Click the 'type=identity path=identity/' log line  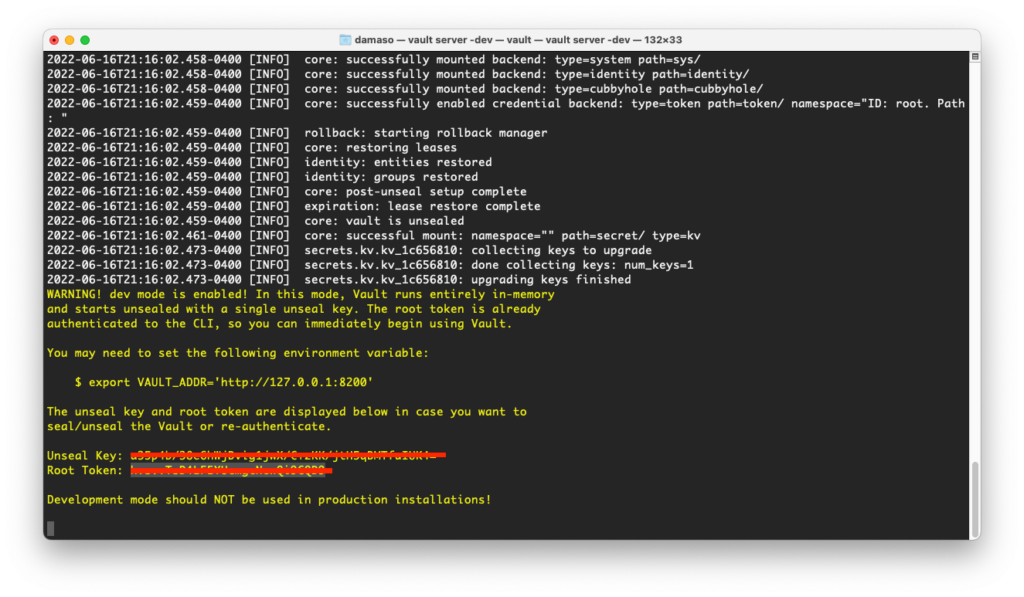click(x=398, y=74)
